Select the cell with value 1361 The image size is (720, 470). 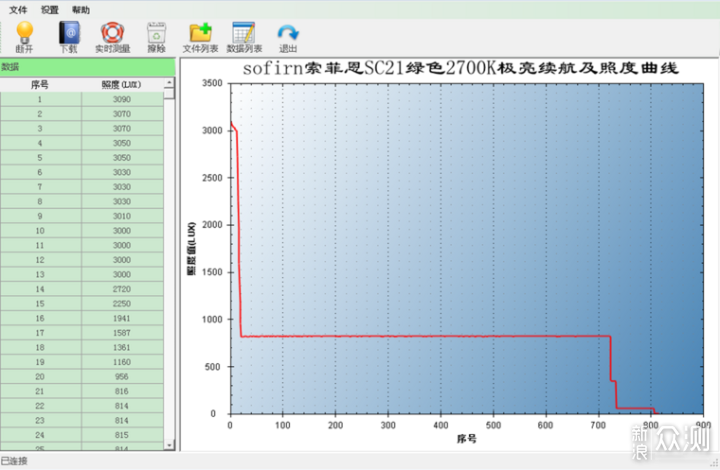(x=122, y=347)
